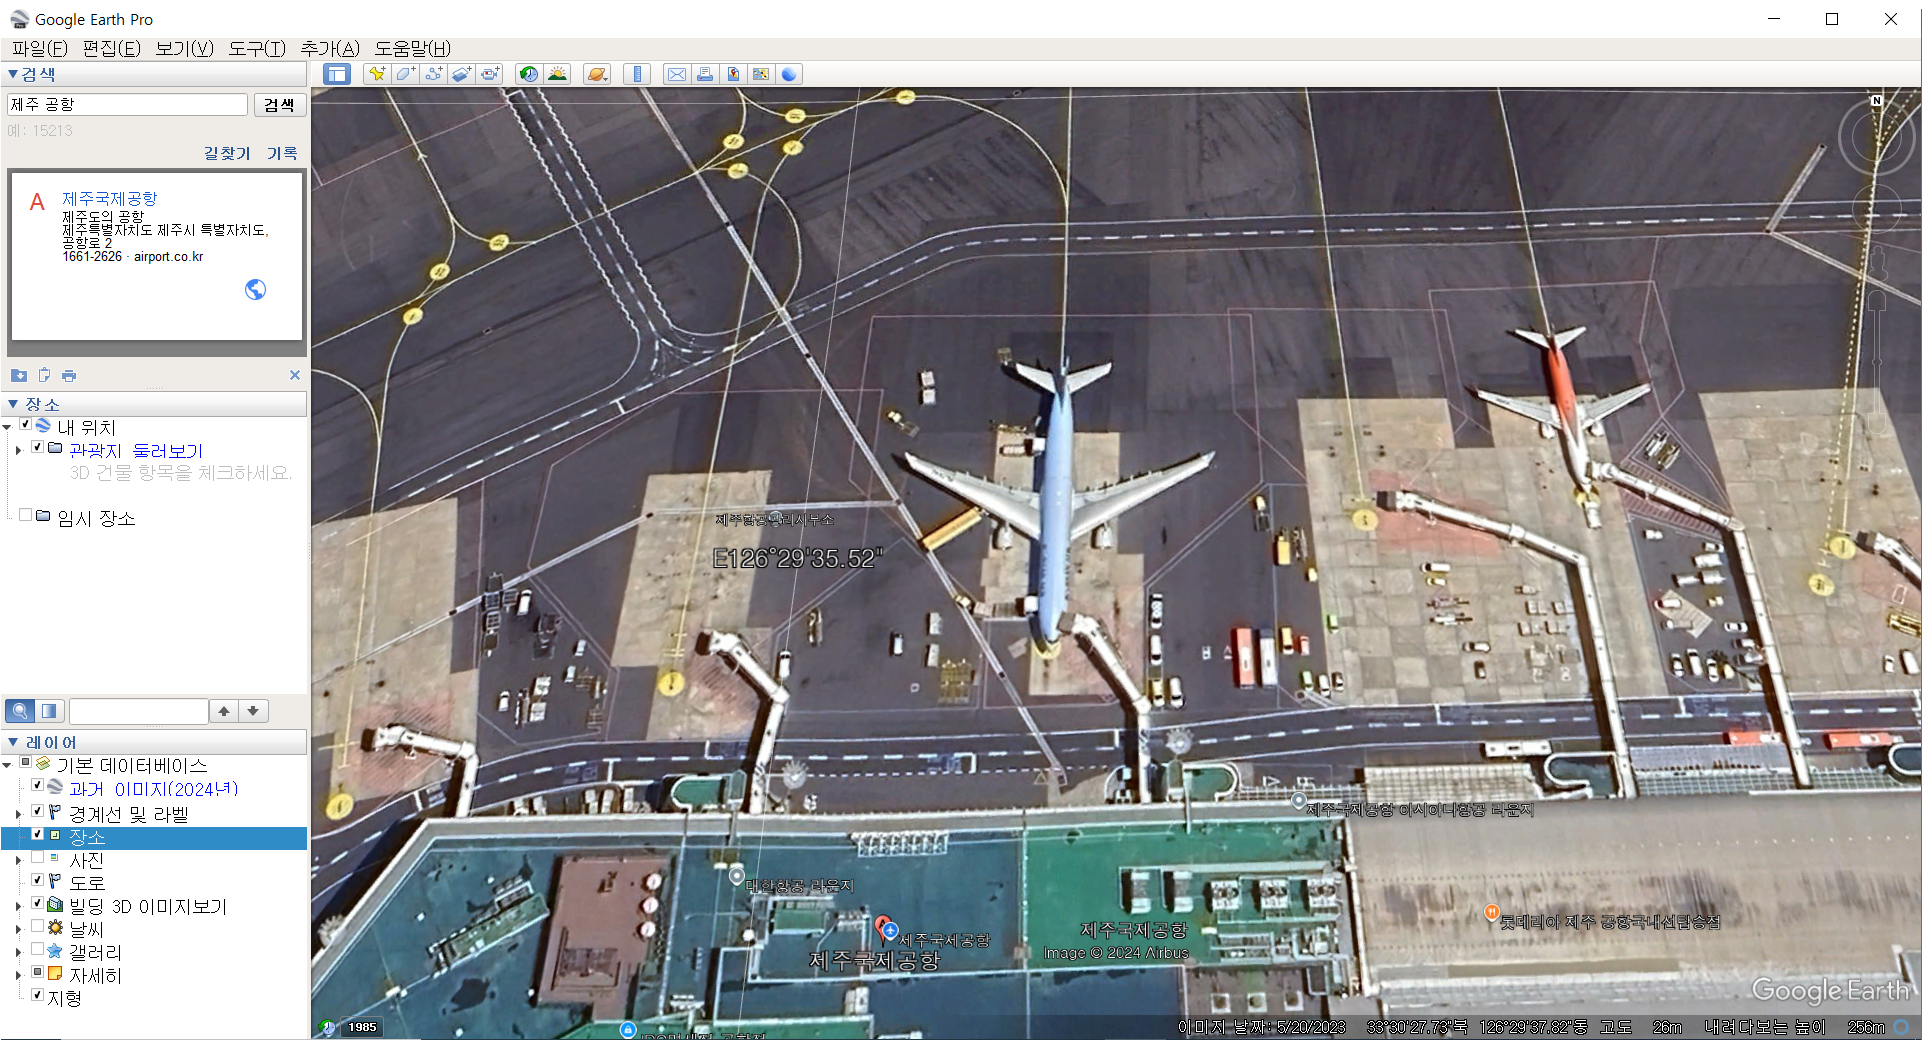Click the 검색 search button
This screenshot has width=1922, height=1040.
pos(280,105)
